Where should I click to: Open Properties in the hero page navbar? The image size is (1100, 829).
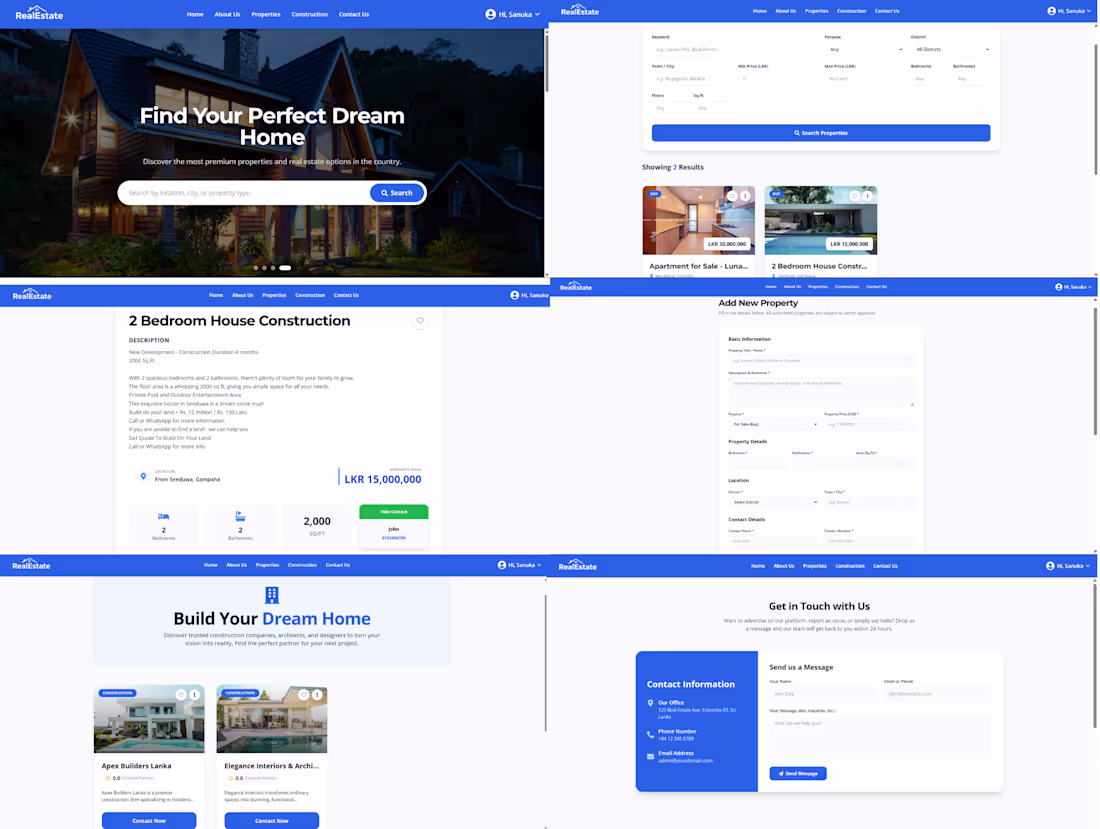266,14
